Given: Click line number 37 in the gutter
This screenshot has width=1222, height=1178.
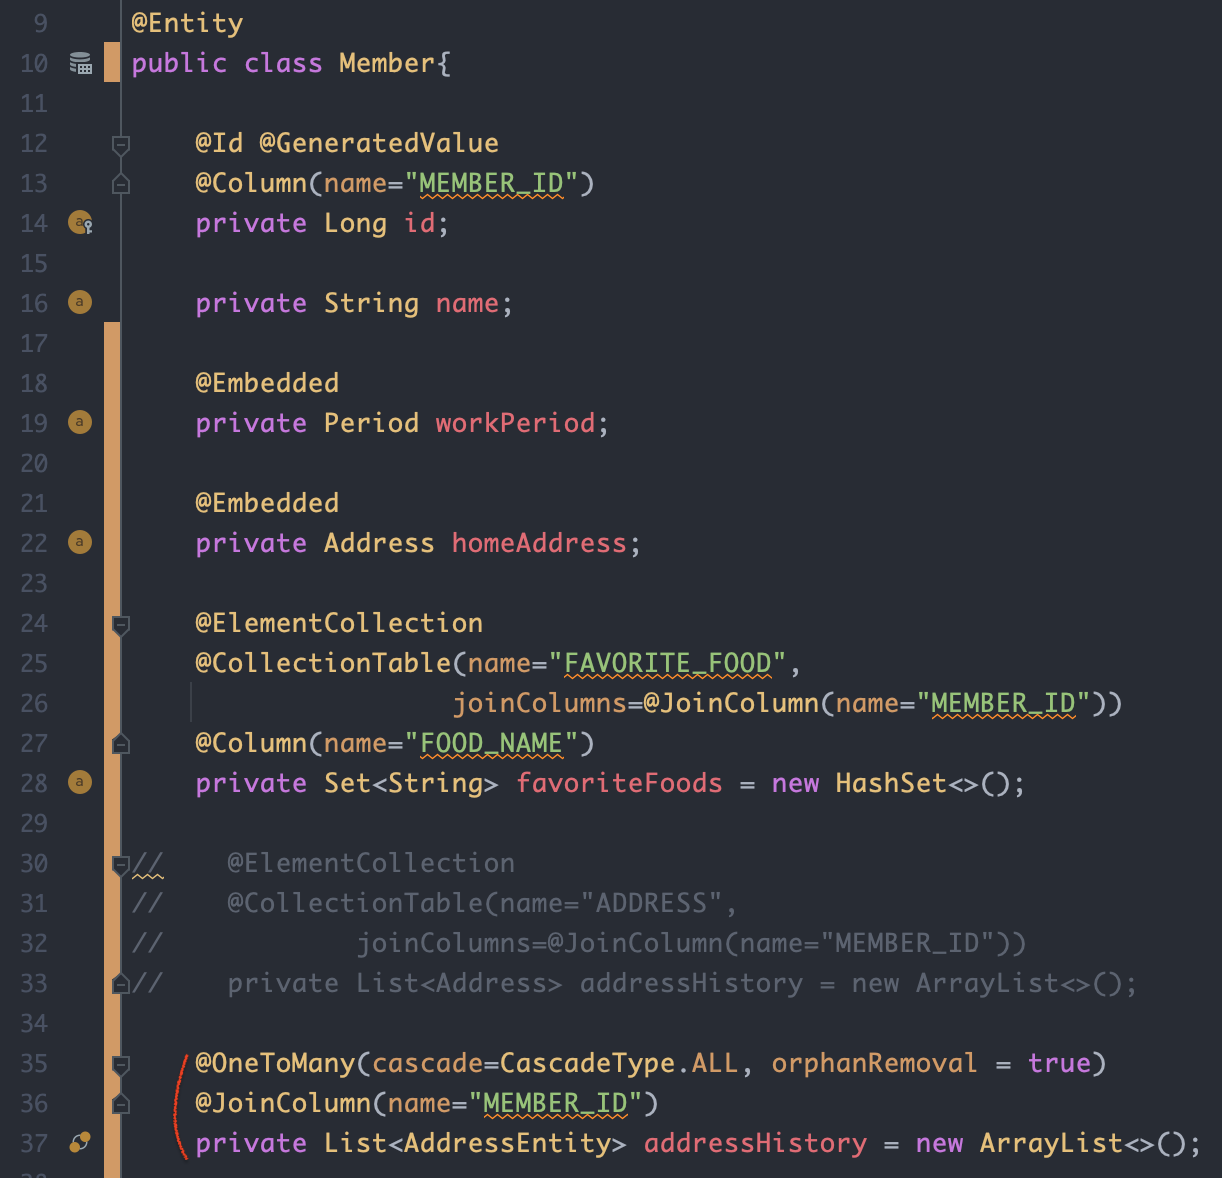Looking at the screenshot, I should 34,1143.
